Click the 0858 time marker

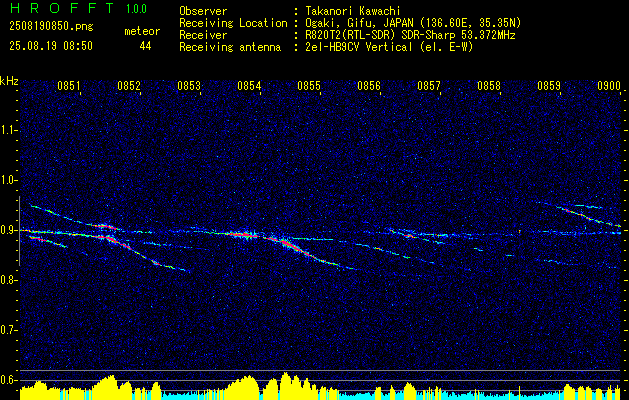point(489,86)
